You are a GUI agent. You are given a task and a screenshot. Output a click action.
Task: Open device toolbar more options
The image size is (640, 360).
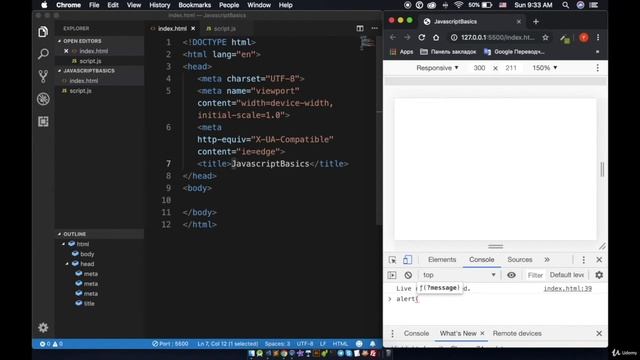point(598,68)
